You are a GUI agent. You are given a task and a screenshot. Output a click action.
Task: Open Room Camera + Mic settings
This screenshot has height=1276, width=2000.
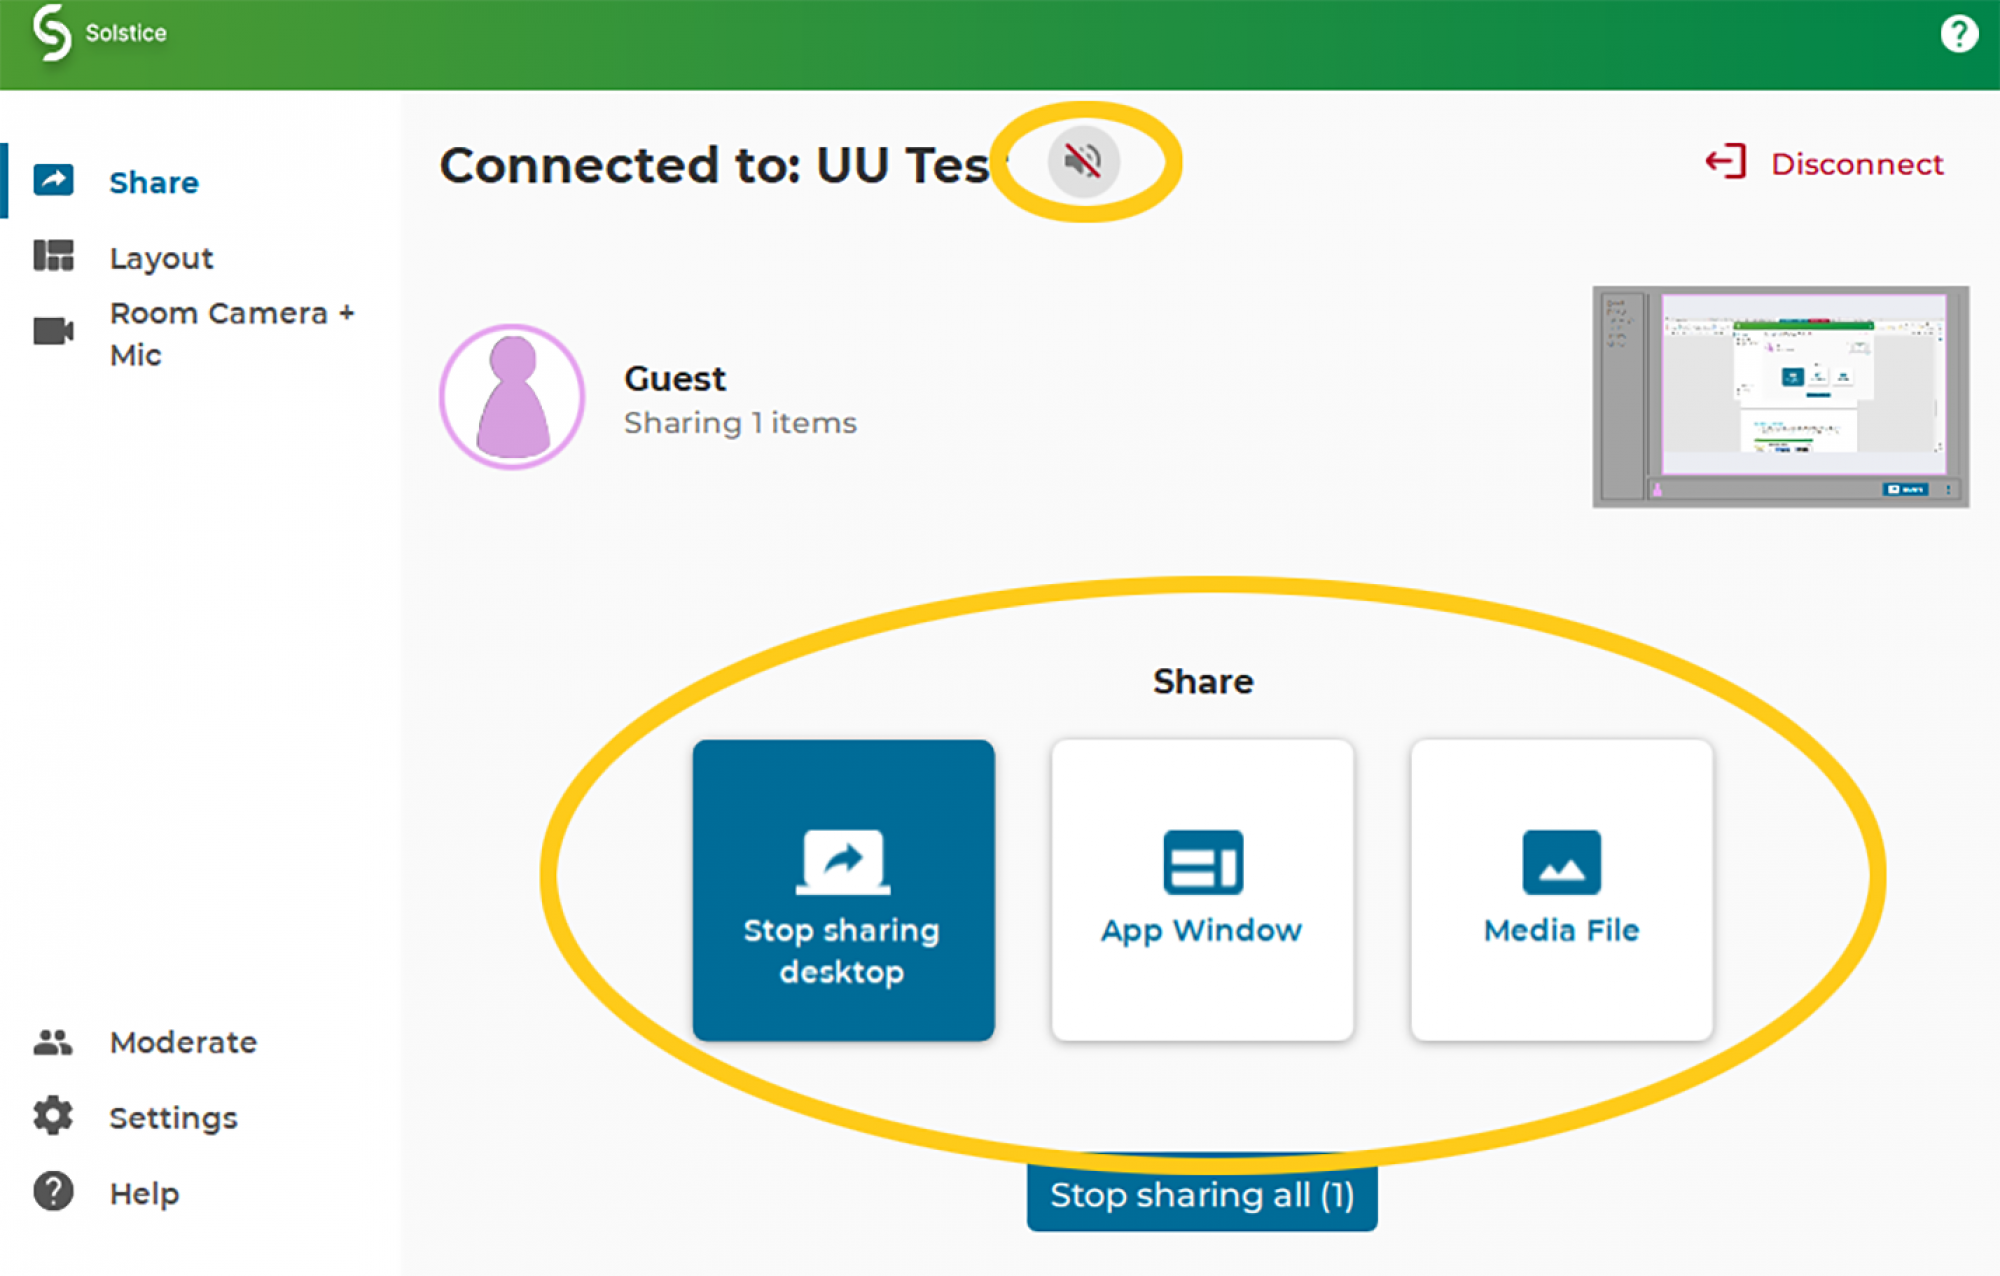click(200, 333)
